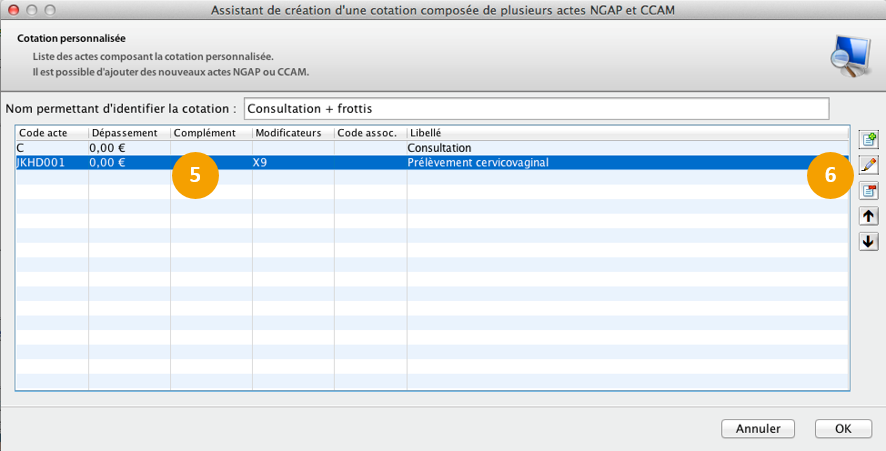Click the add new act icon
Screen dimensions: 886x451
point(868,139)
